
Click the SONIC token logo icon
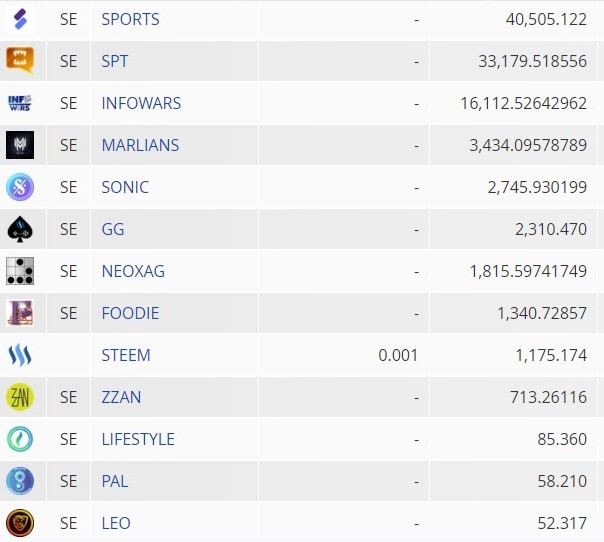(20, 187)
